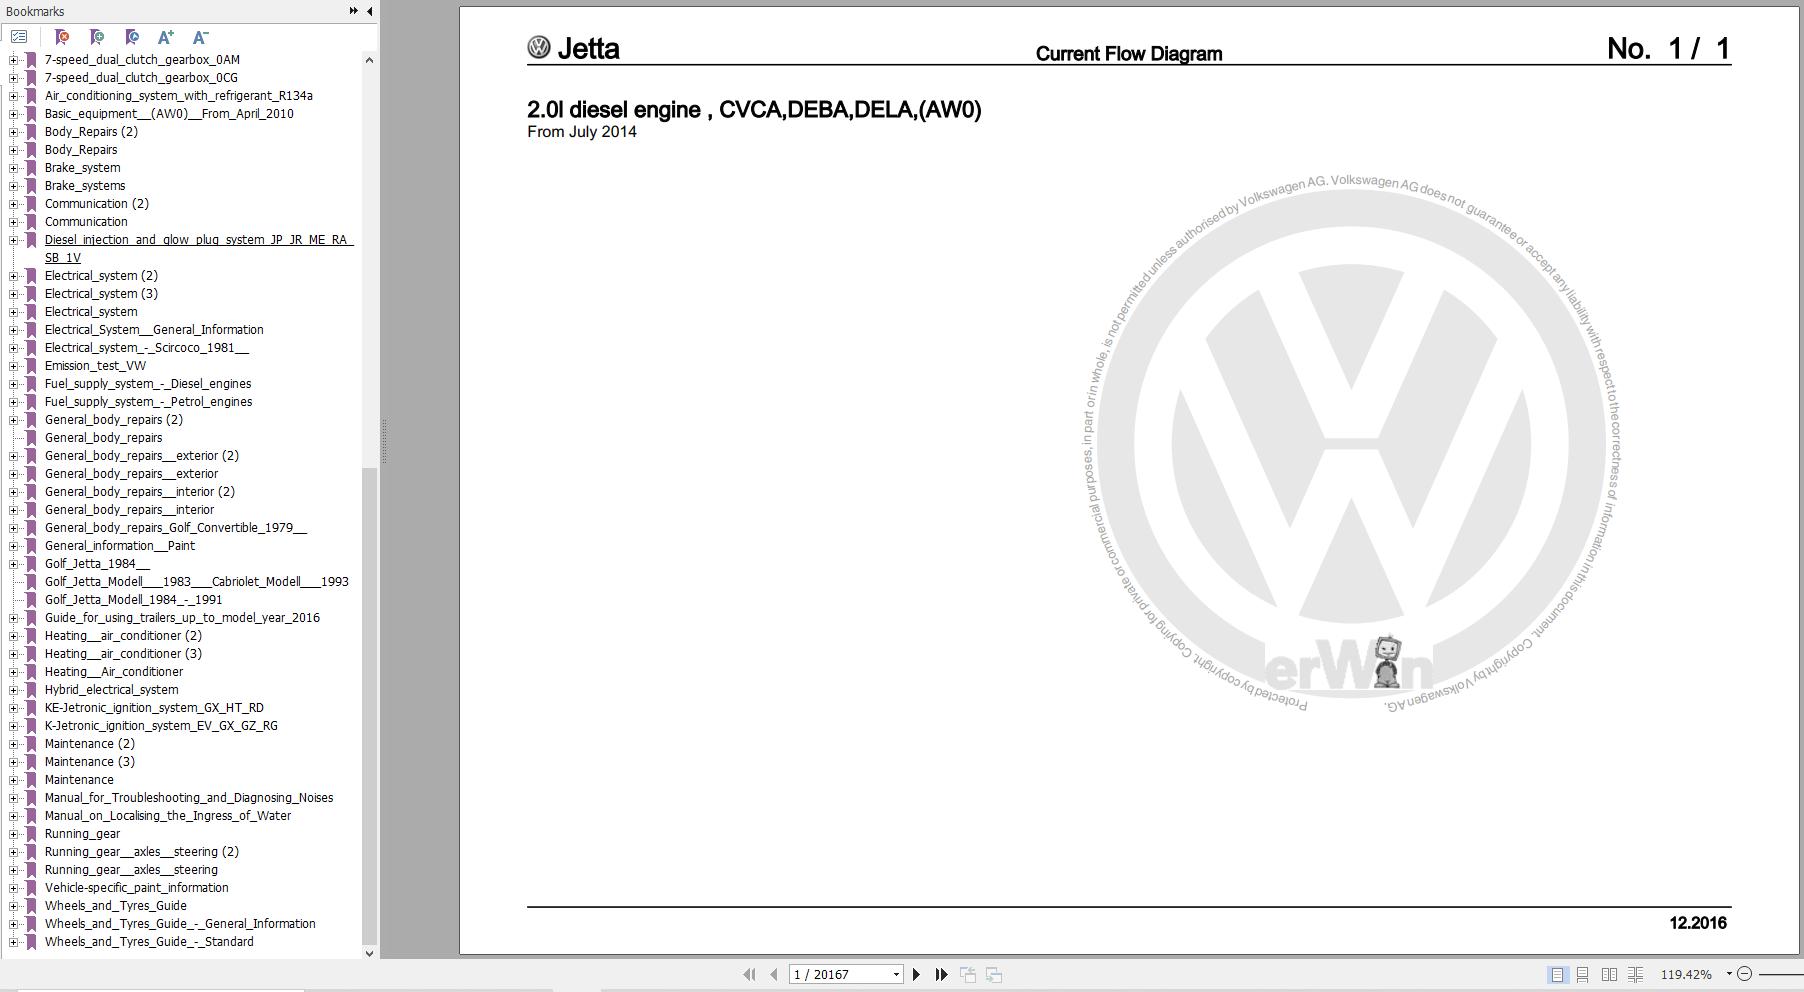This screenshot has height=992, width=1804.
Task: Open the Brake_systems bookmark
Action: (x=85, y=186)
